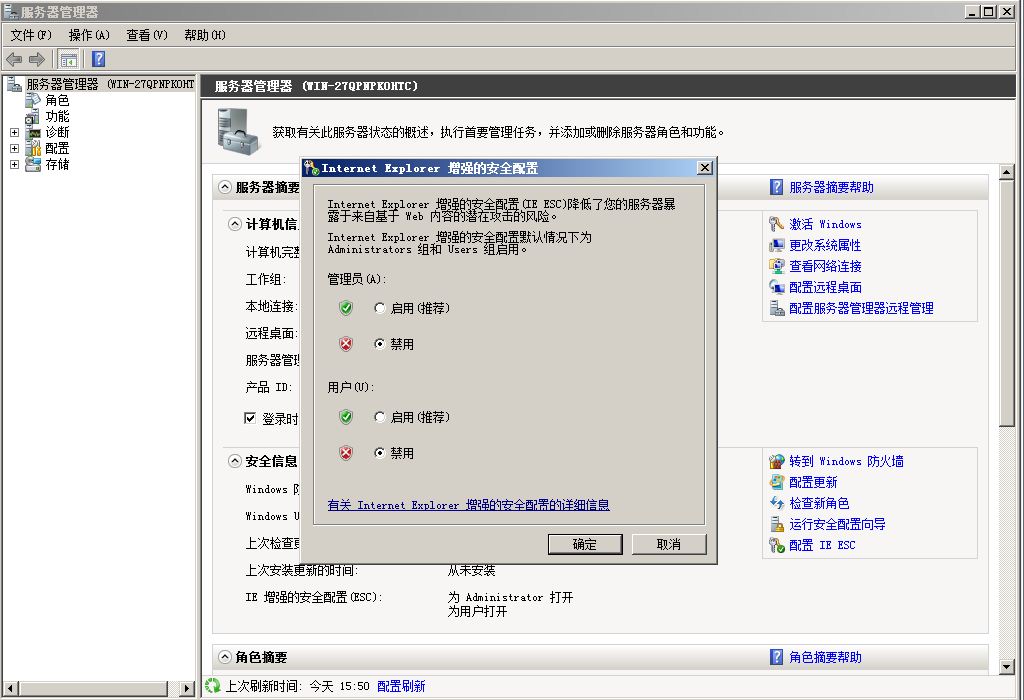Click the Windows 防火墙 icon
Viewport: 1024px width, 700px height.
pyautogui.click(x=776, y=461)
